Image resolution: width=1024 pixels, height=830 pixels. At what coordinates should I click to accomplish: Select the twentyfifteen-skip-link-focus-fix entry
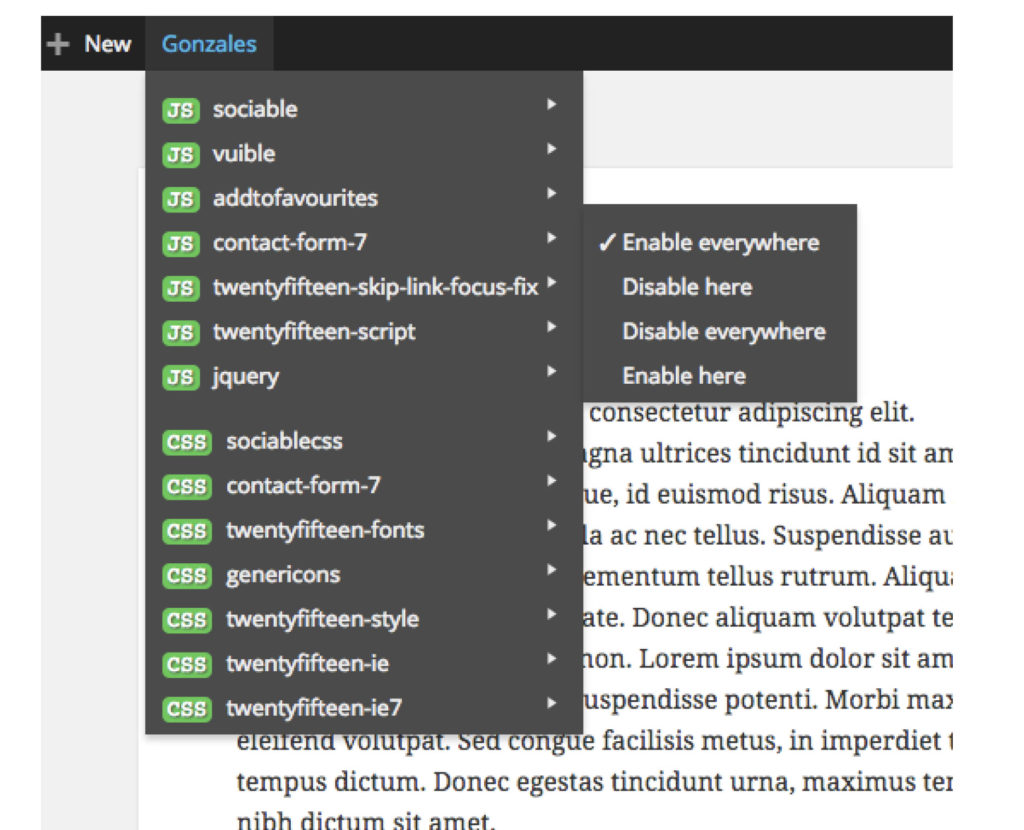point(375,288)
